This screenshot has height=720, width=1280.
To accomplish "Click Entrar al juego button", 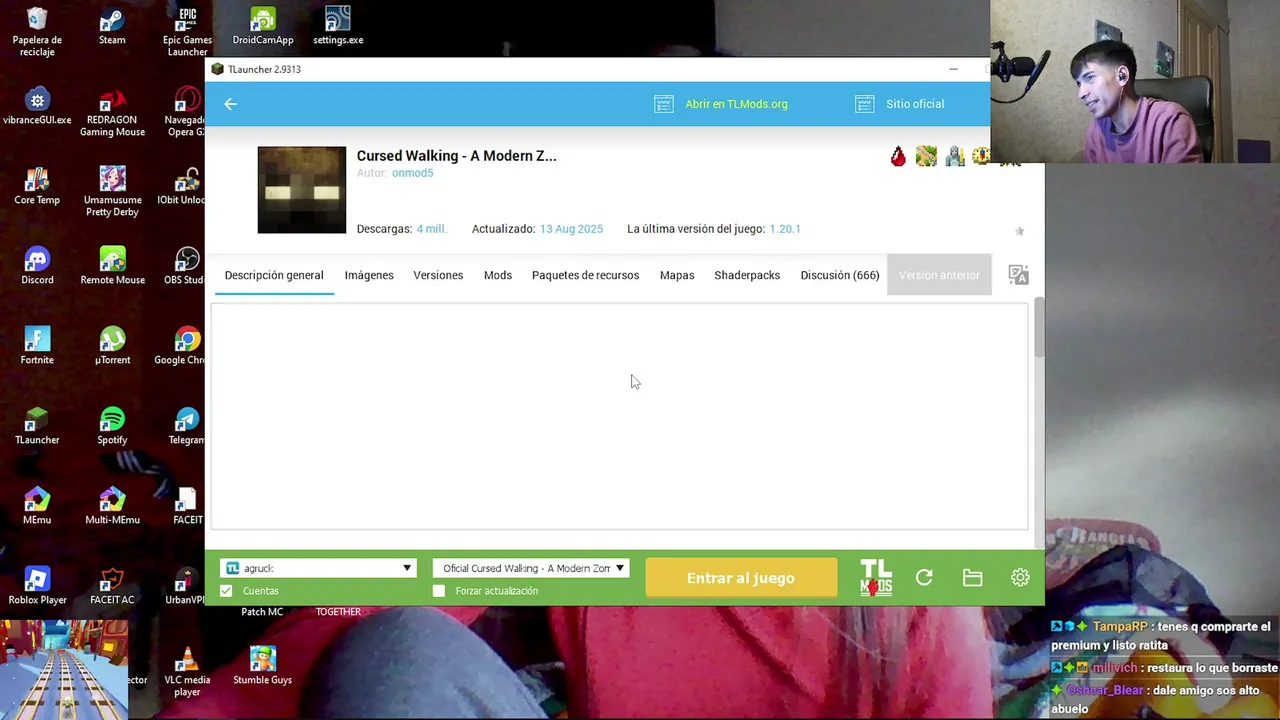I will coord(741,578).
